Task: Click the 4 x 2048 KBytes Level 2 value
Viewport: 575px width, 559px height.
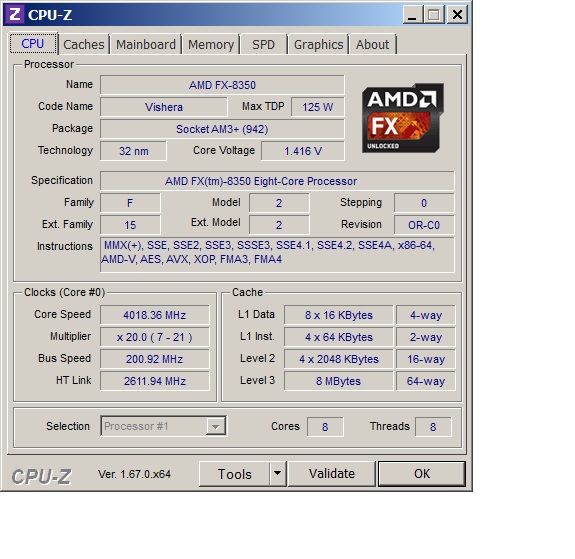Action: [338, 359]
